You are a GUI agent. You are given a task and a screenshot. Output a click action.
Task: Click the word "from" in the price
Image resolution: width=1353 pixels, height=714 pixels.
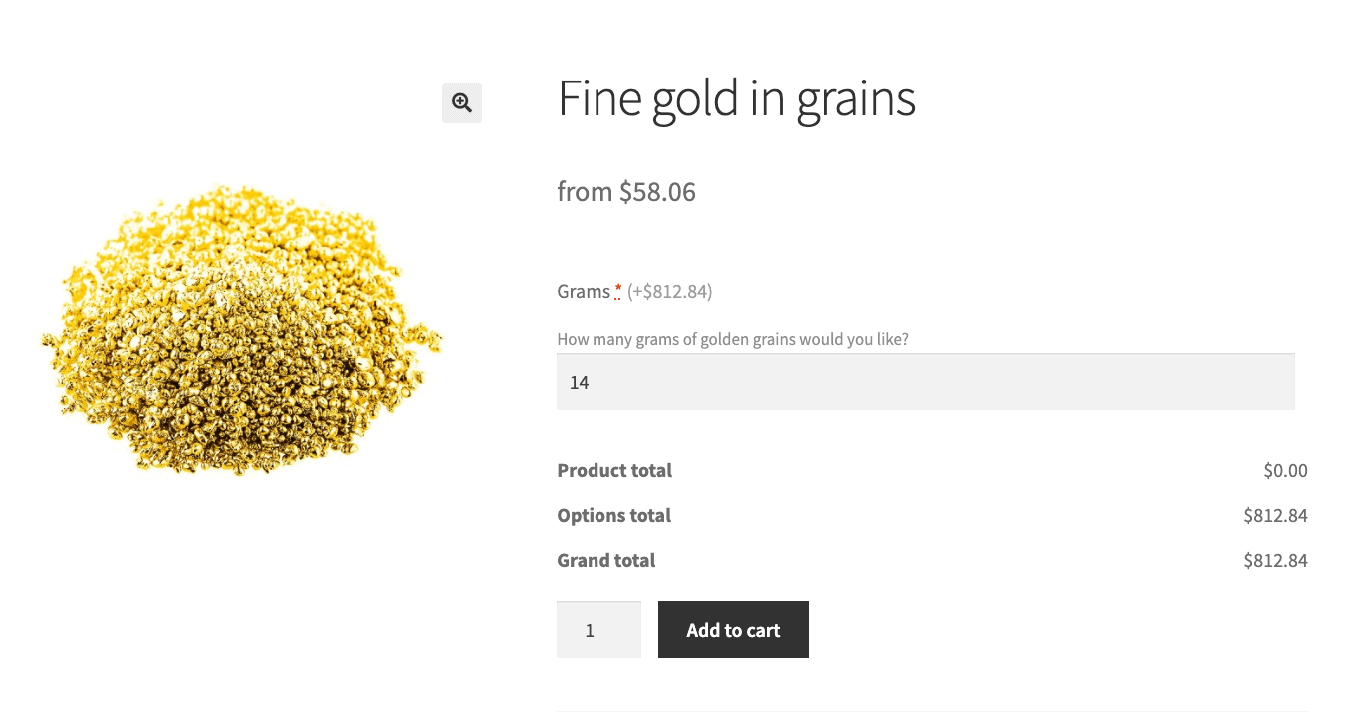[584, 191]
